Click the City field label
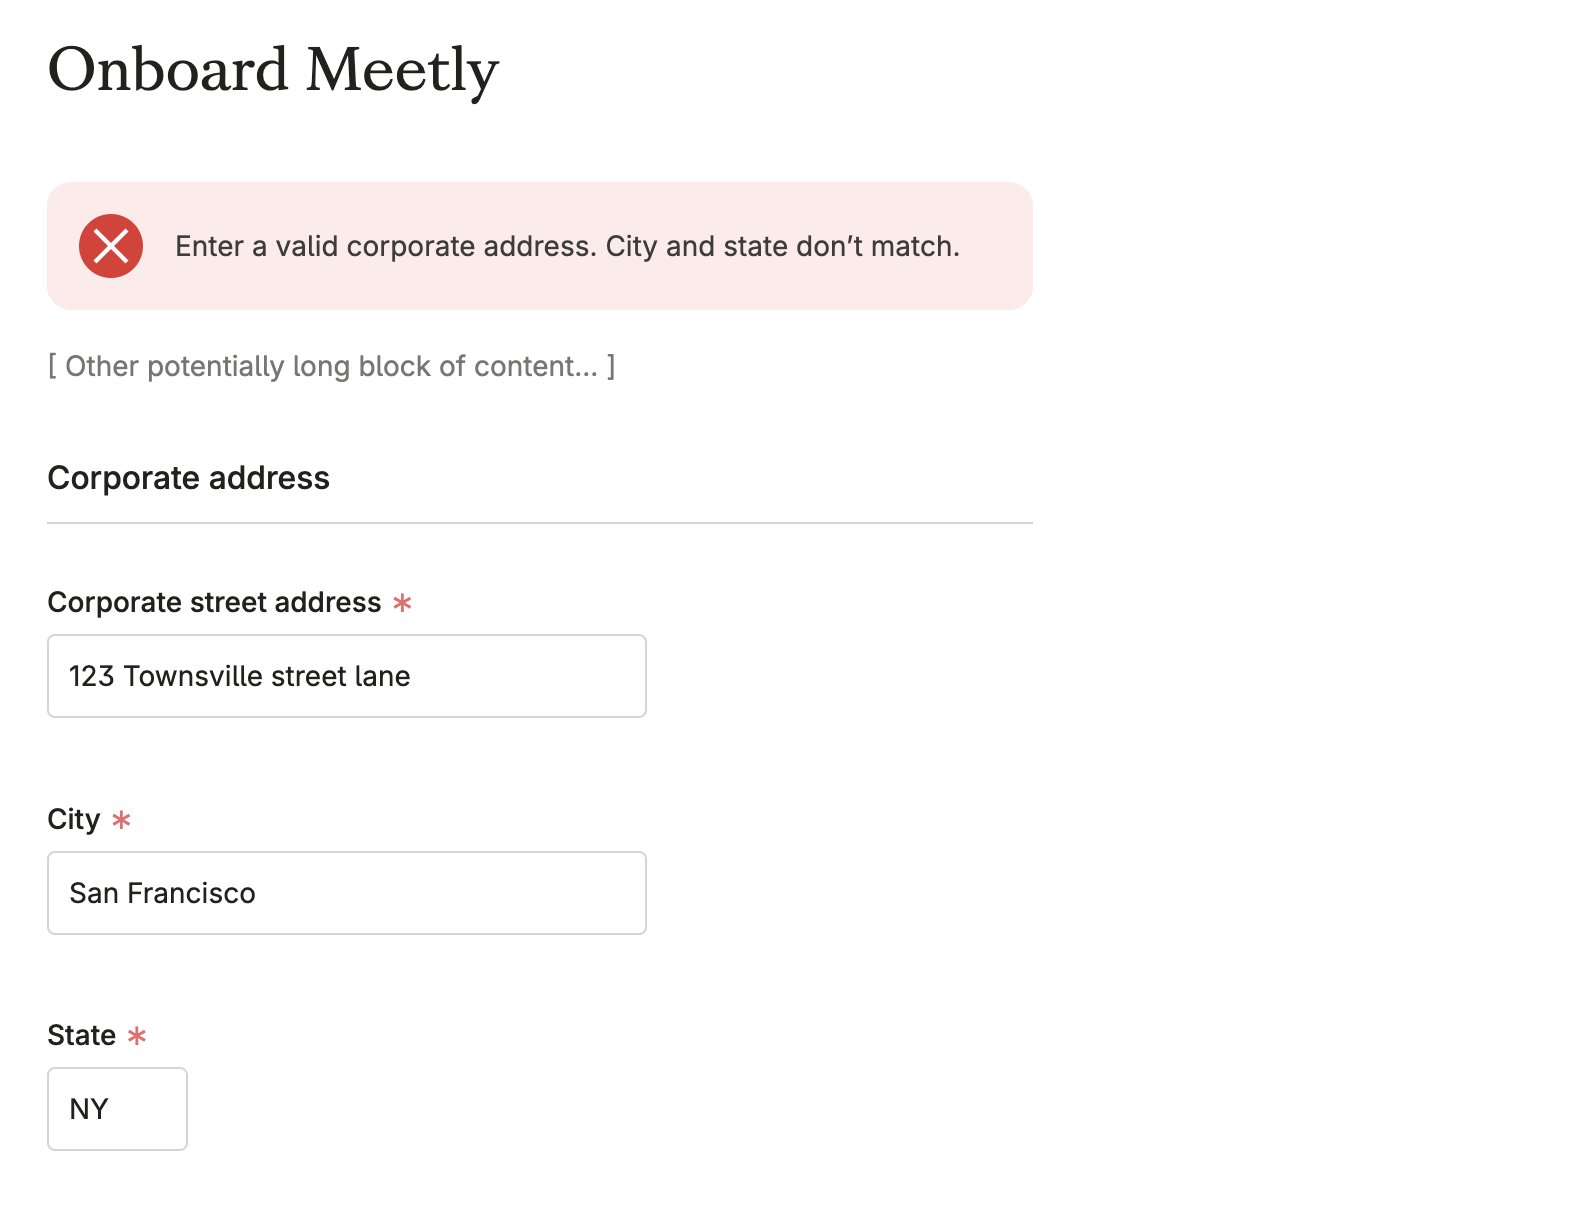The image size is (1592, 1216). tap(73, 819)
